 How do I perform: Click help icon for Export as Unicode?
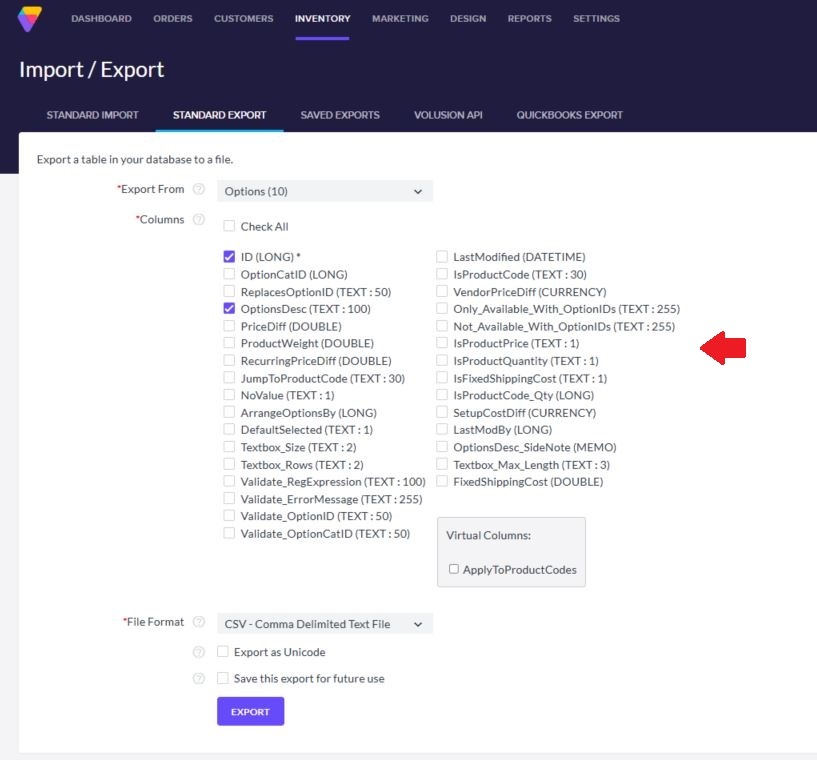point(199,652)
